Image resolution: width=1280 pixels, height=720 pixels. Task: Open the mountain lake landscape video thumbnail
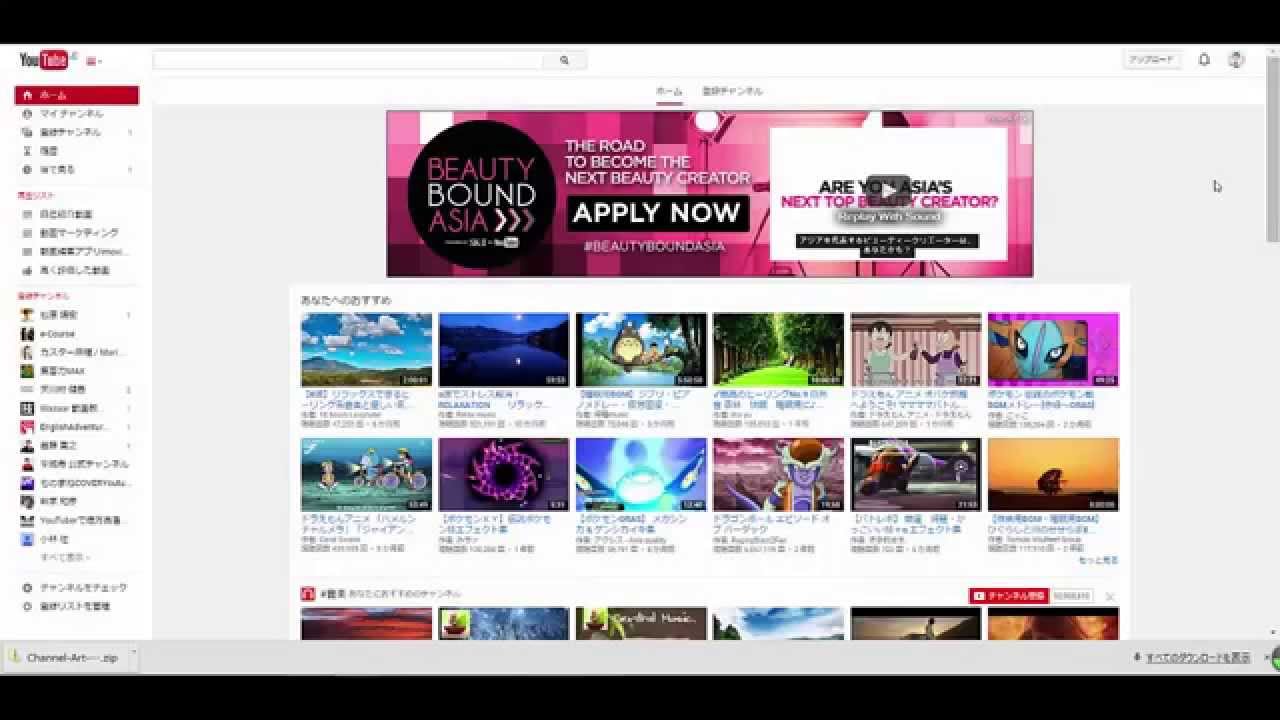pos(367,349)
